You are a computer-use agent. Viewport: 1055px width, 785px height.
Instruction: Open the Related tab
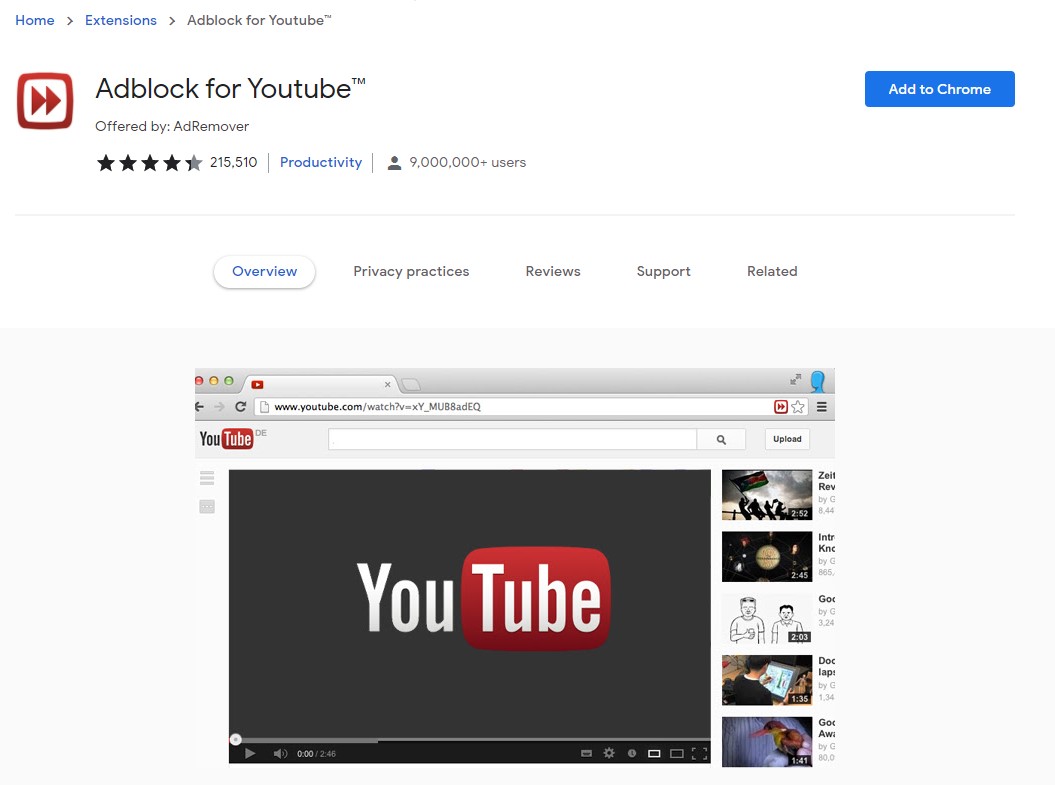click(772, 271)
